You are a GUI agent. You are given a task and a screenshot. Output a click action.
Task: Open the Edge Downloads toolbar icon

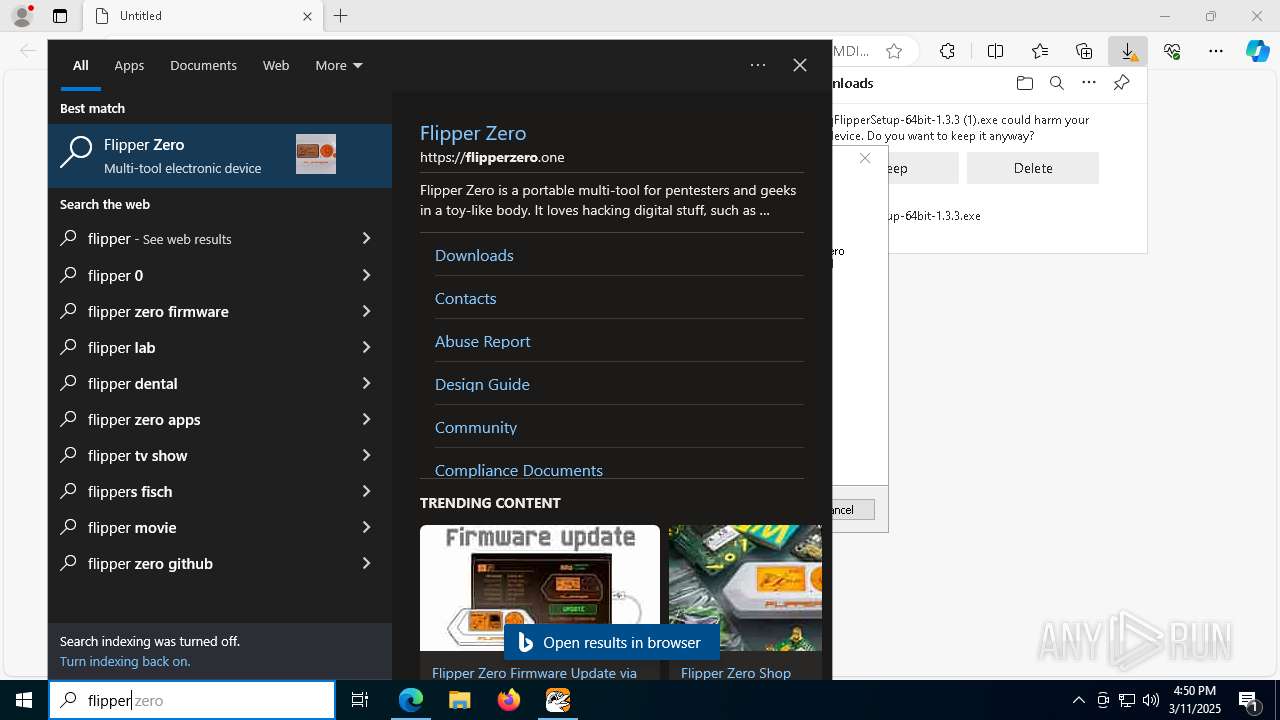[1128, 51]
